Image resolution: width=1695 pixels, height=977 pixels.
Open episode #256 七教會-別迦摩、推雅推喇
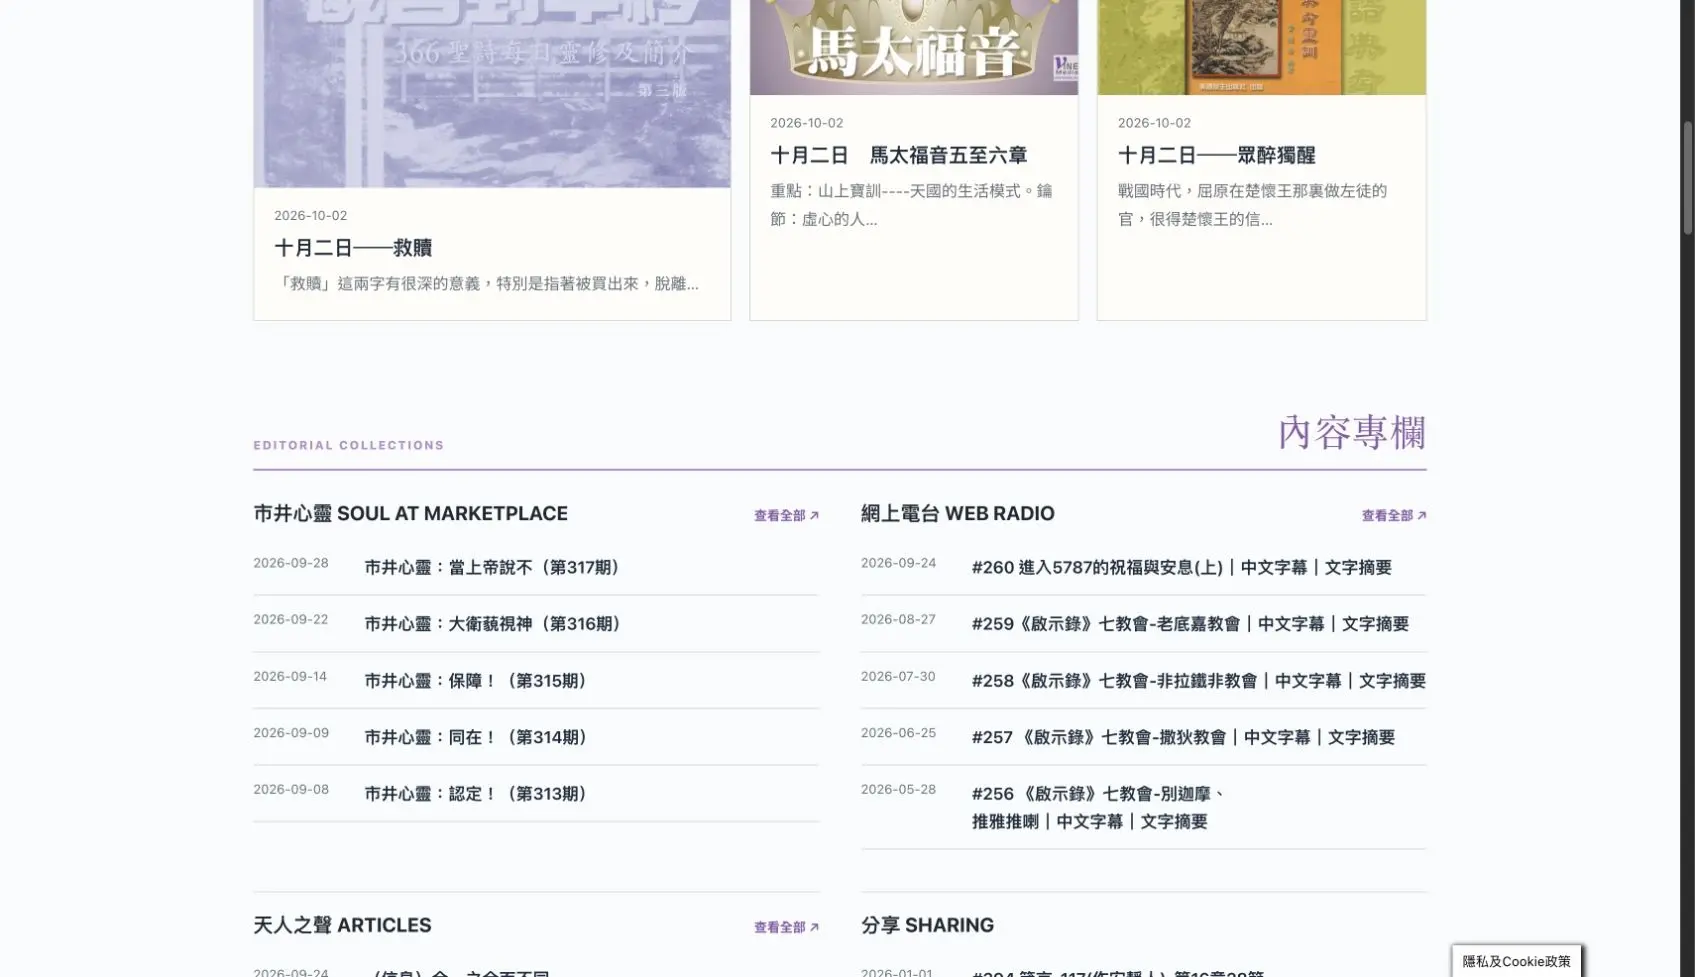(1099, 808)
